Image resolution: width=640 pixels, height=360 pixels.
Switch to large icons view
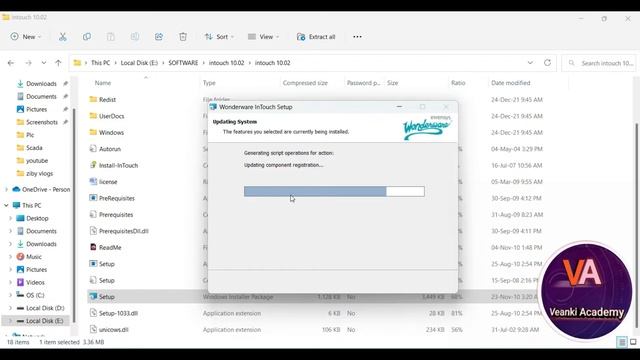[633, 342]
